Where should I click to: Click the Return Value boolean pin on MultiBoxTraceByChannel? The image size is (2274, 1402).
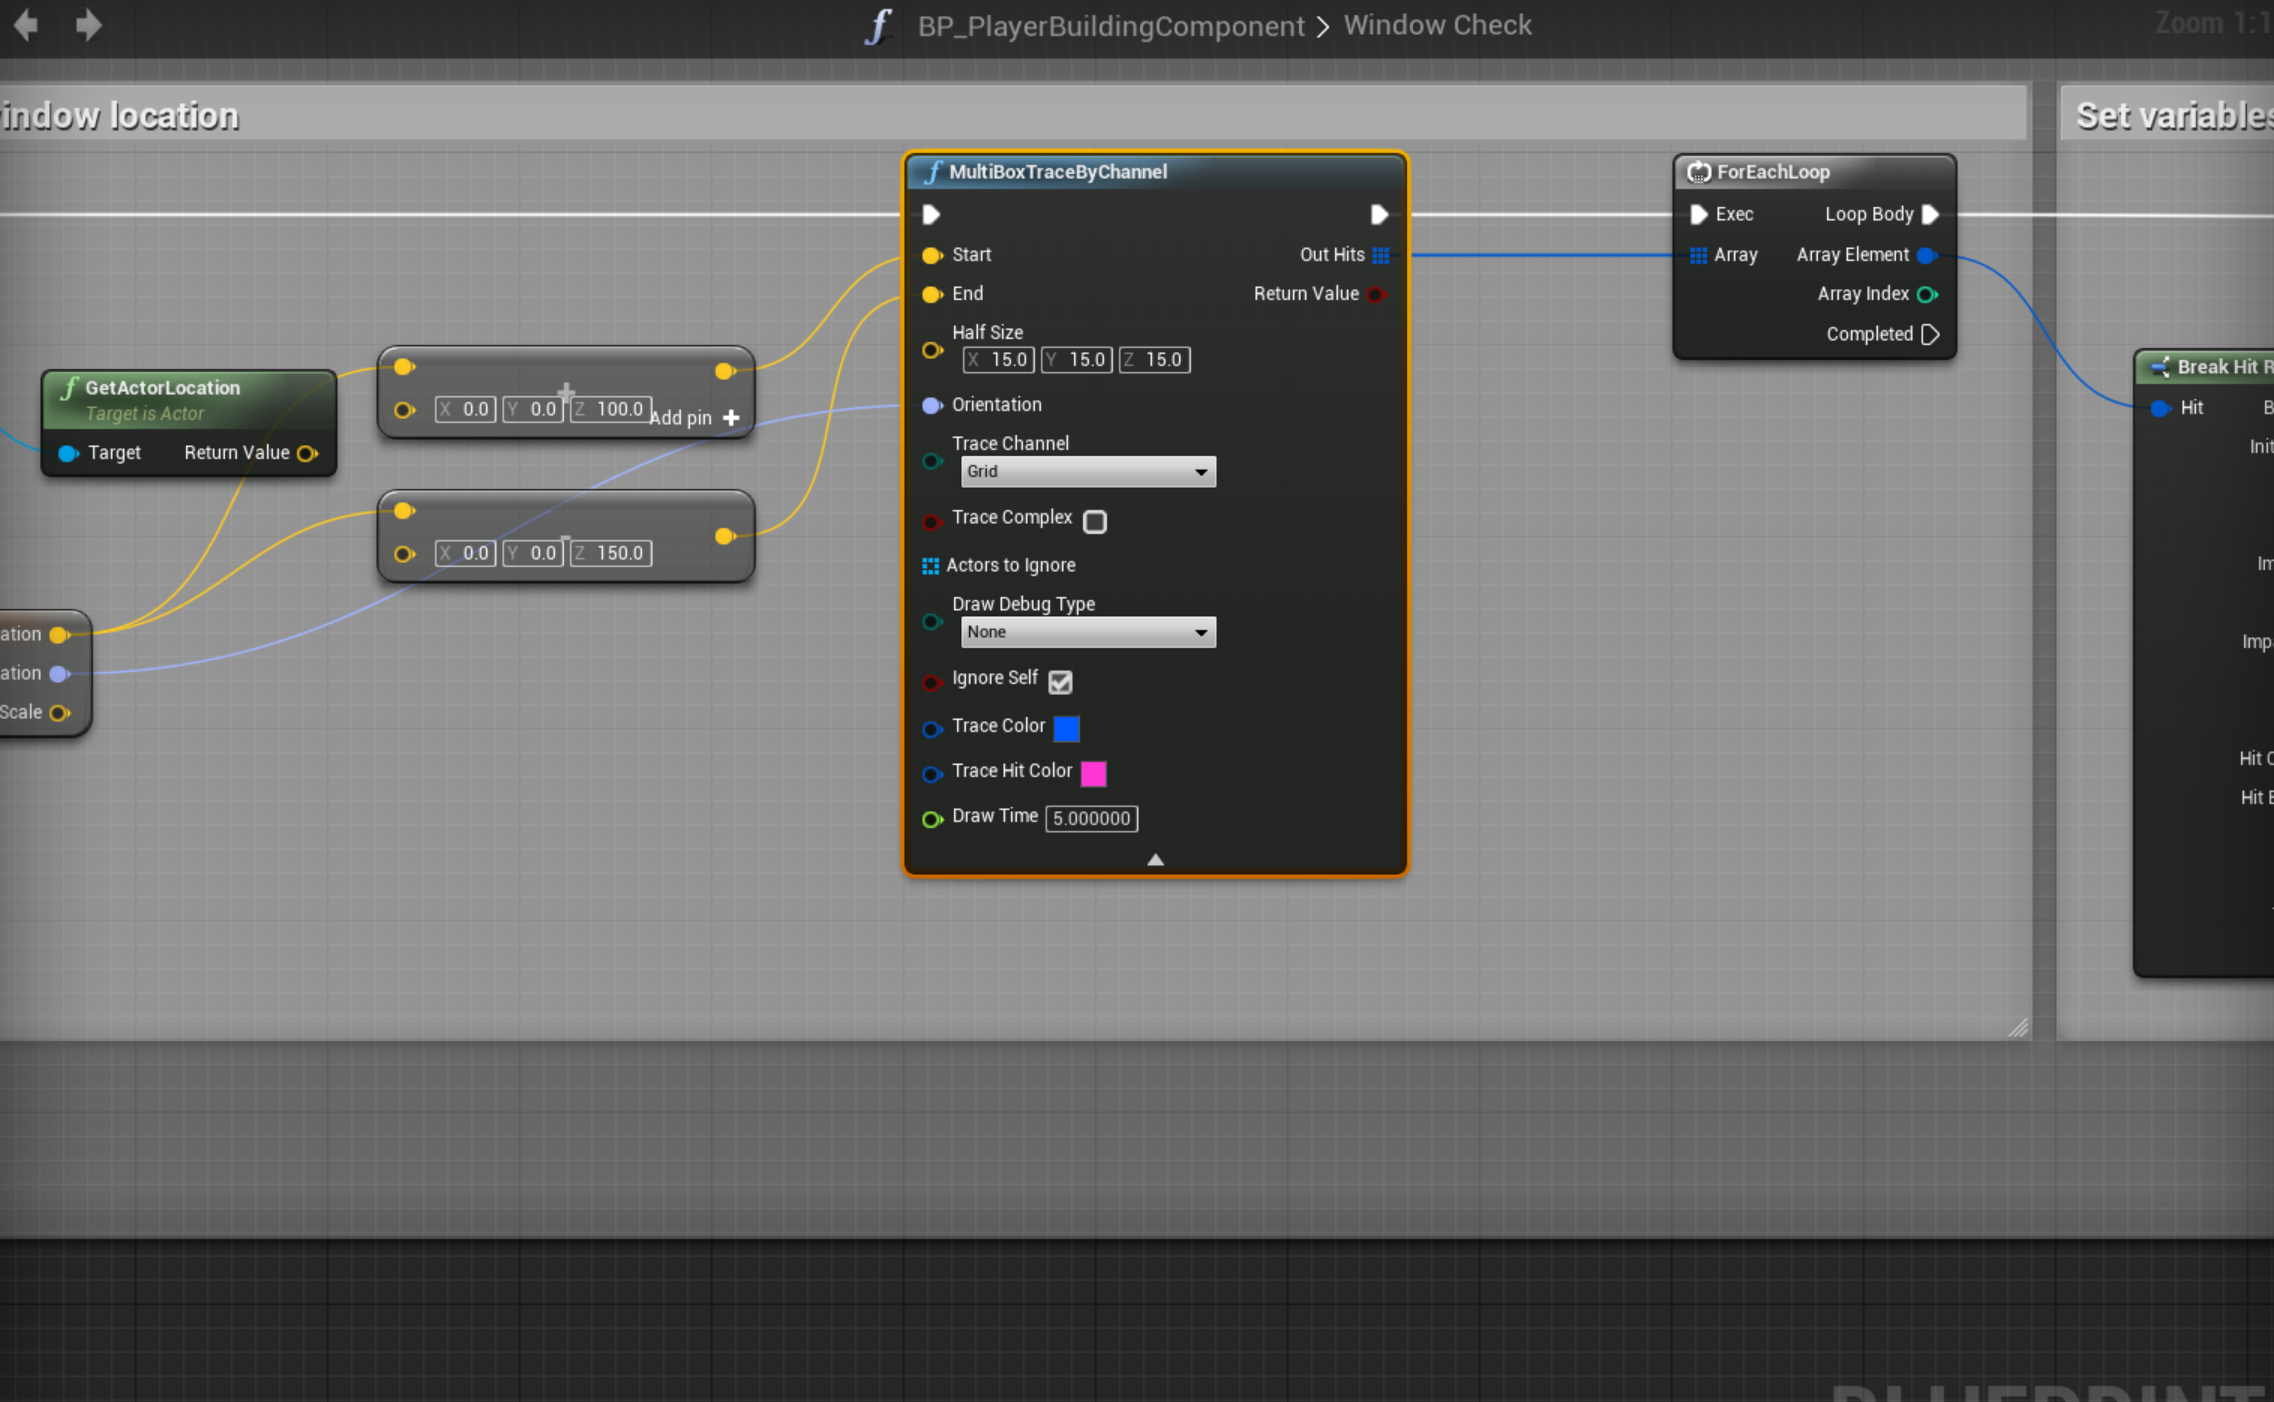[1376, 294]
